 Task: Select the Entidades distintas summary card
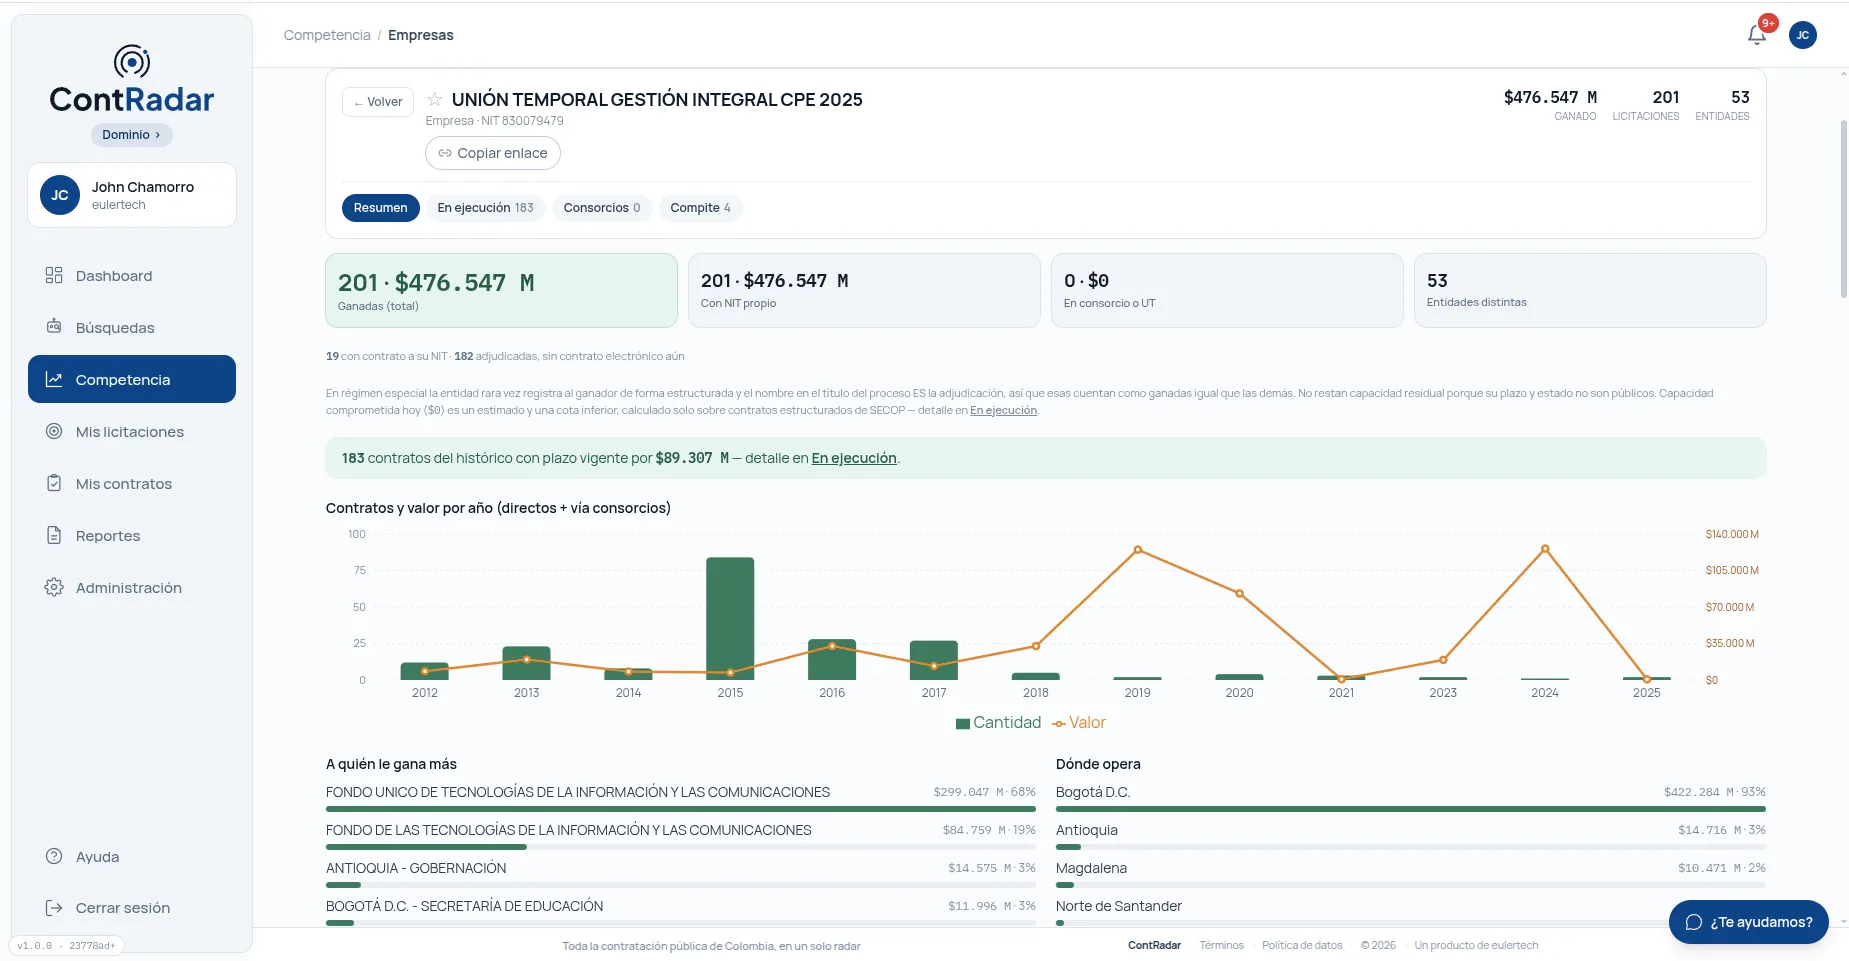[1590, 290]
